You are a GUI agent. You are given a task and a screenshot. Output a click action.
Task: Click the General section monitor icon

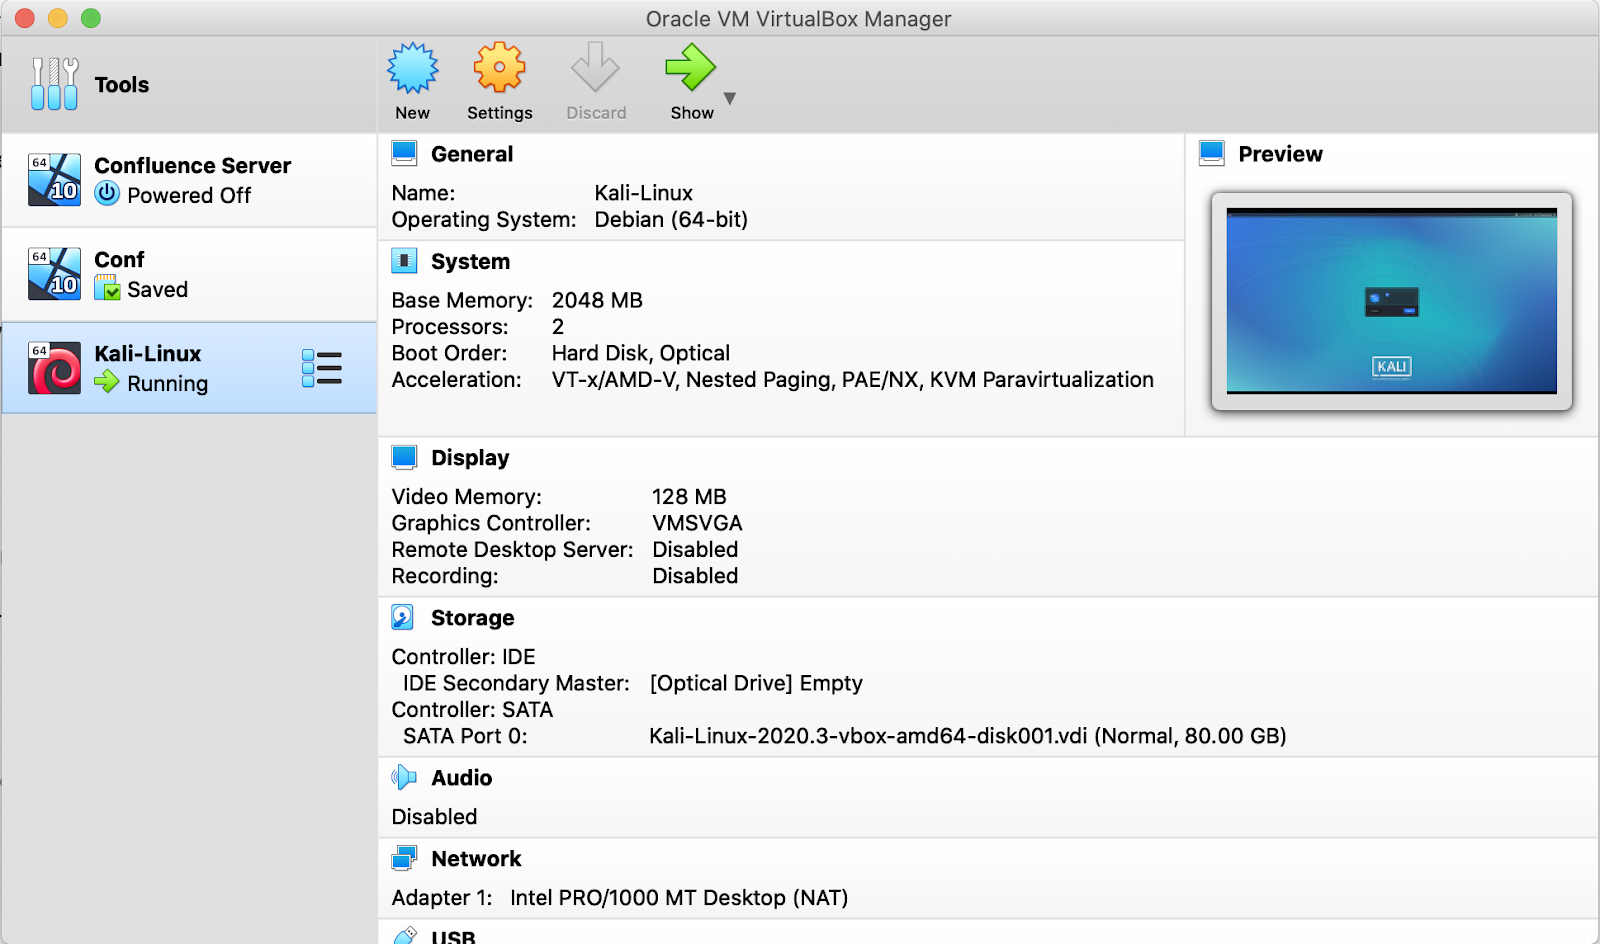(404, 153)
